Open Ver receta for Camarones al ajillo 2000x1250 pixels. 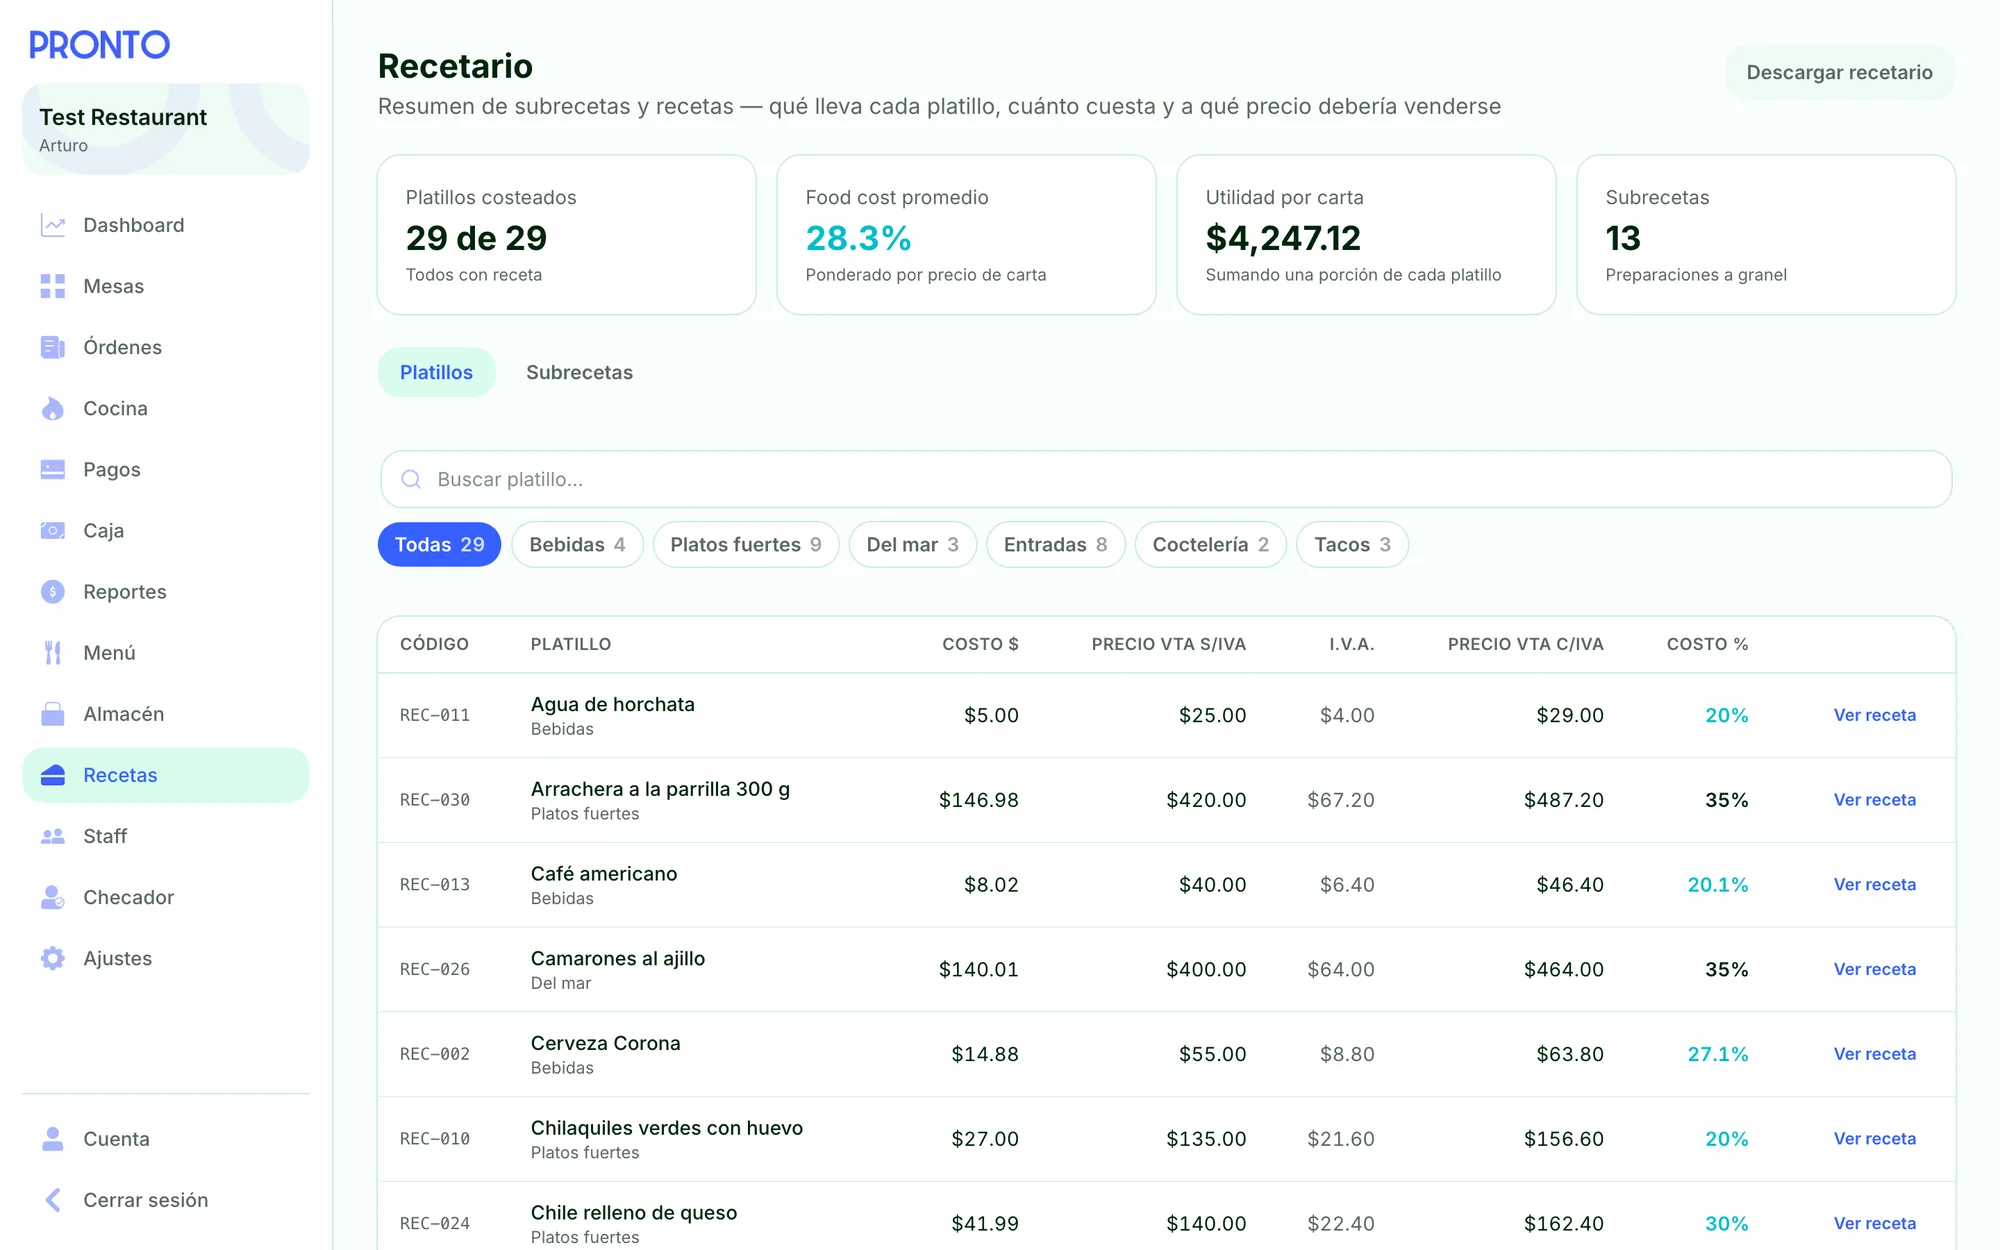point(1874,969)
